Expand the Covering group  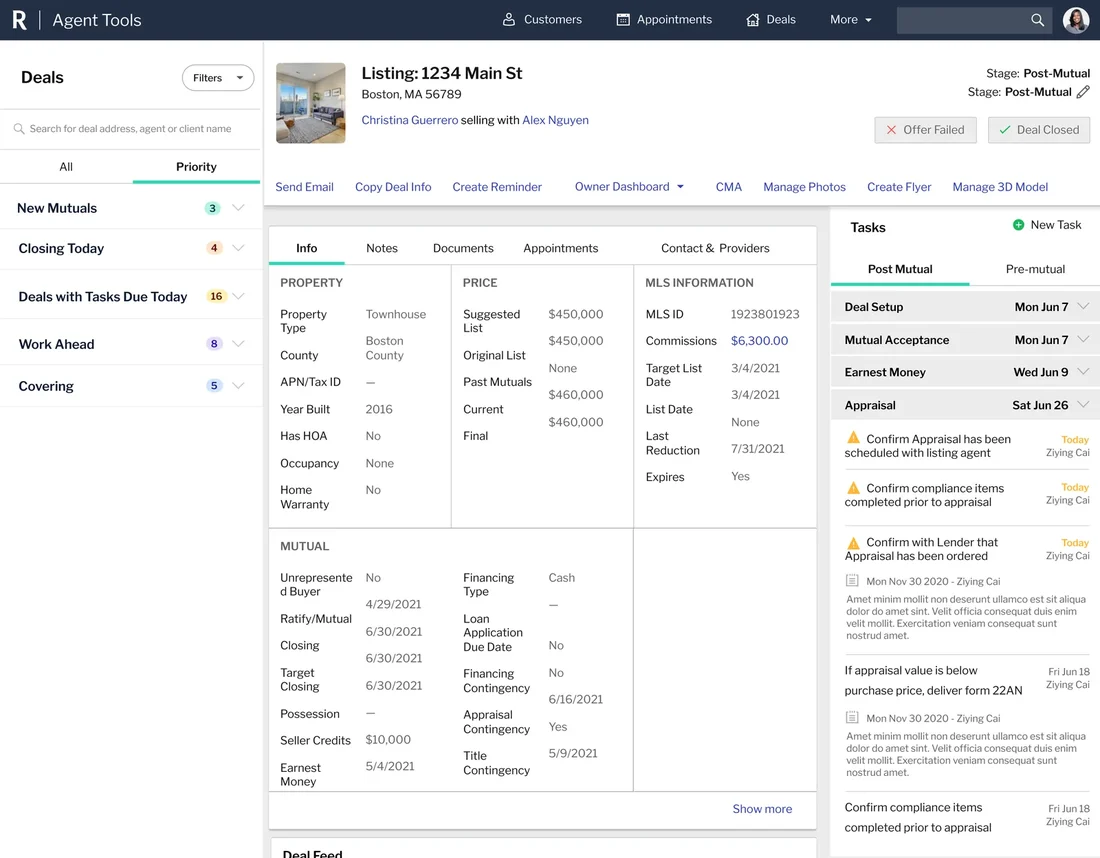click(239, 385)
